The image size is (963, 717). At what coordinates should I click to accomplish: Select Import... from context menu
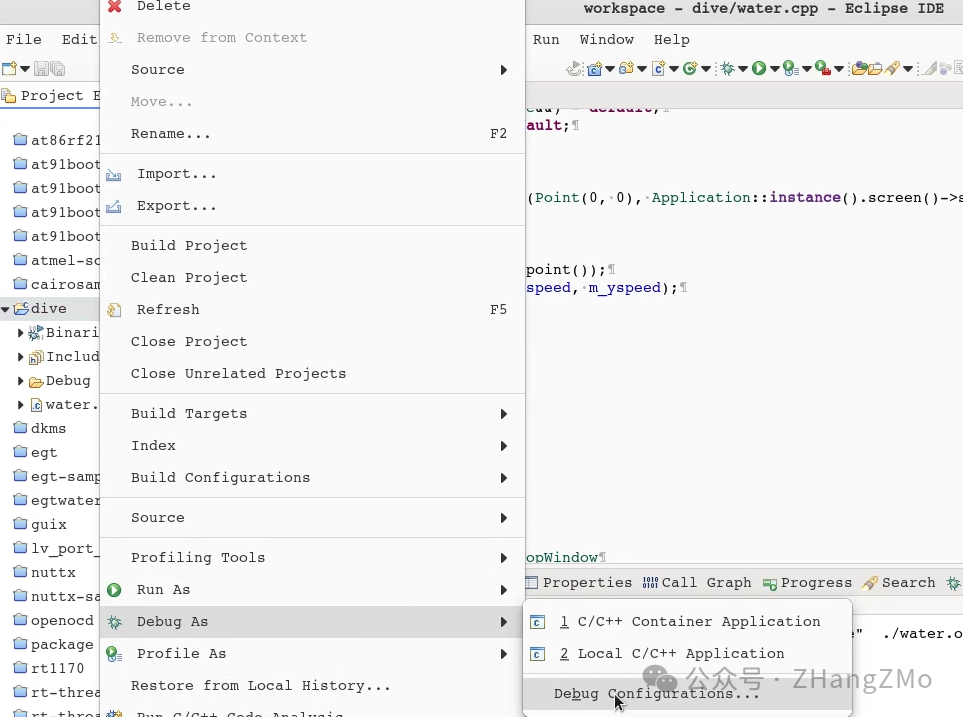312,174
